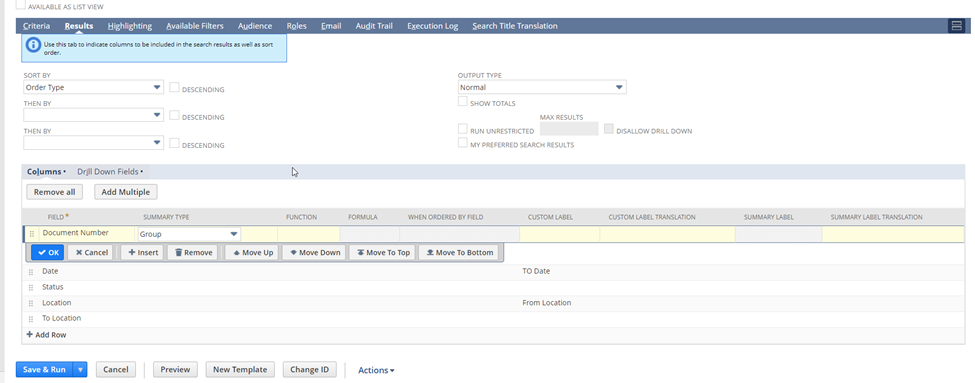The image size is (975, 383).
Task: Click the bottom Cancel button
Action: (x=116, y=369)
